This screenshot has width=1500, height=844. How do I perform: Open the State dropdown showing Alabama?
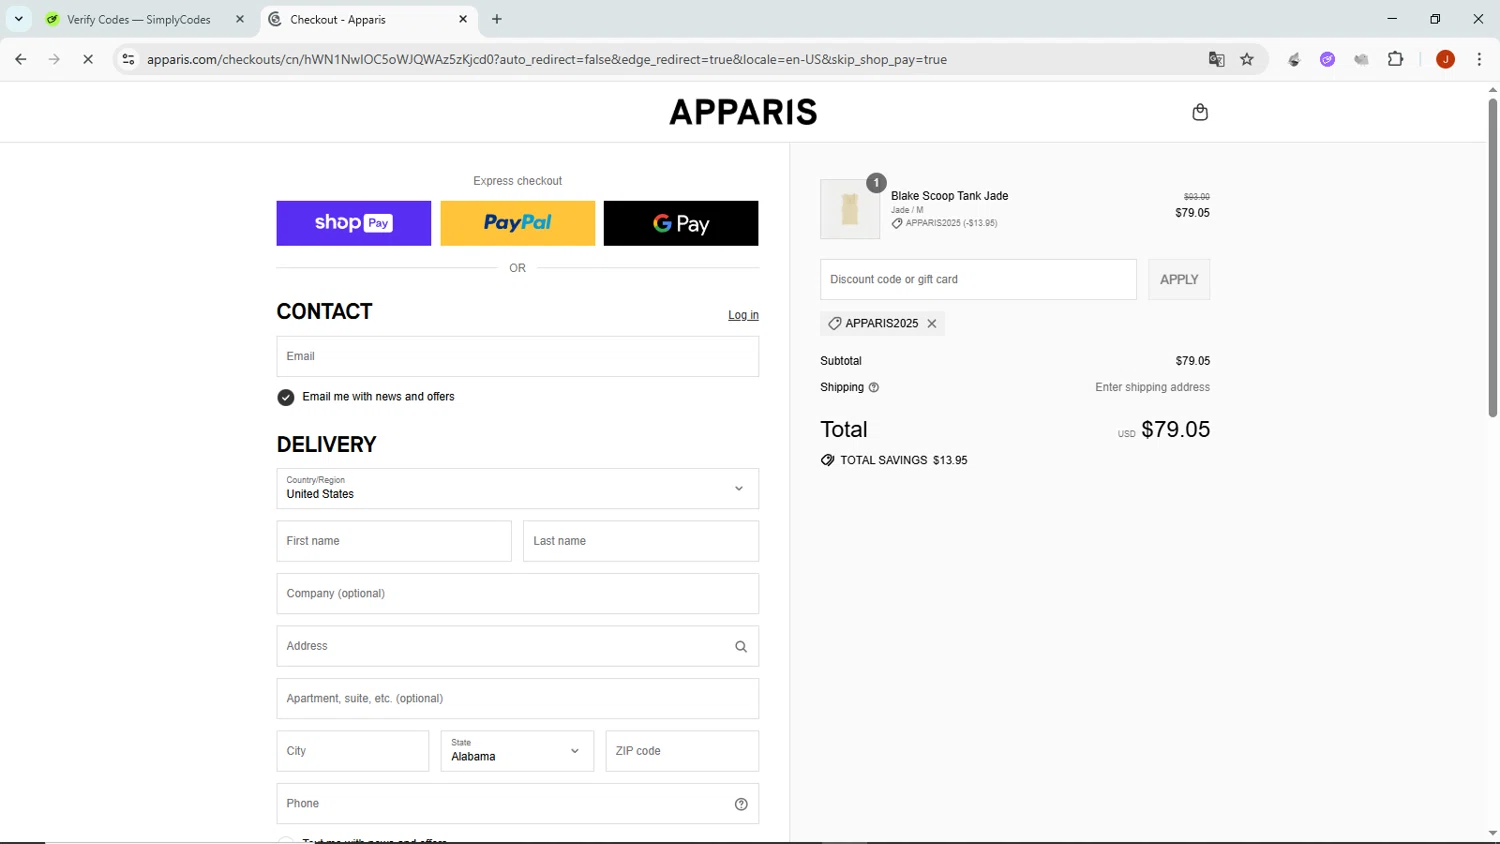click(518, 751)
